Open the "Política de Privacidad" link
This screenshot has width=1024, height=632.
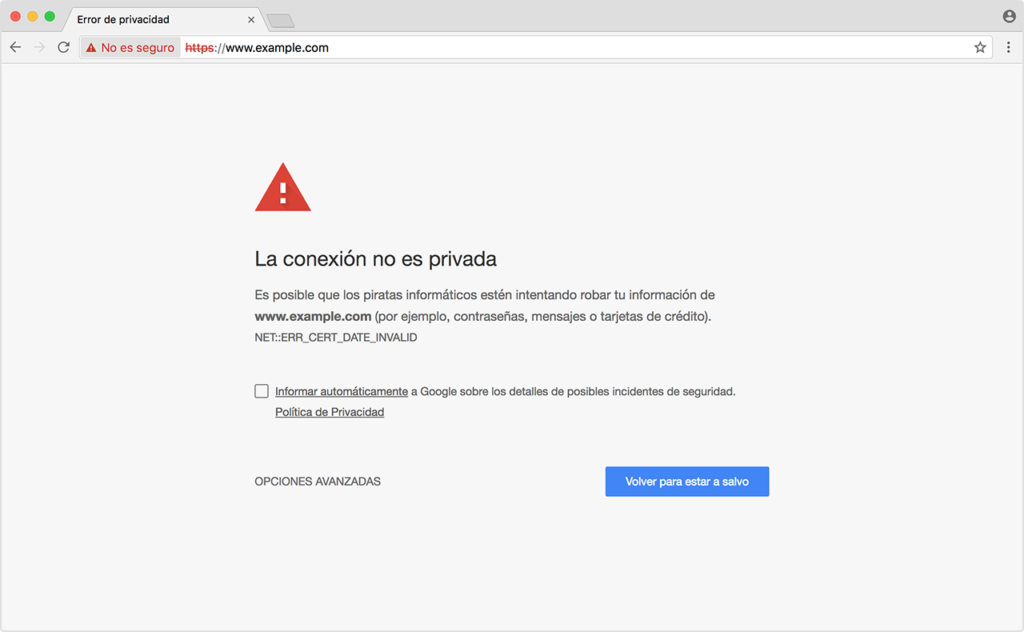pyautogui.click(x=329, y=411)
